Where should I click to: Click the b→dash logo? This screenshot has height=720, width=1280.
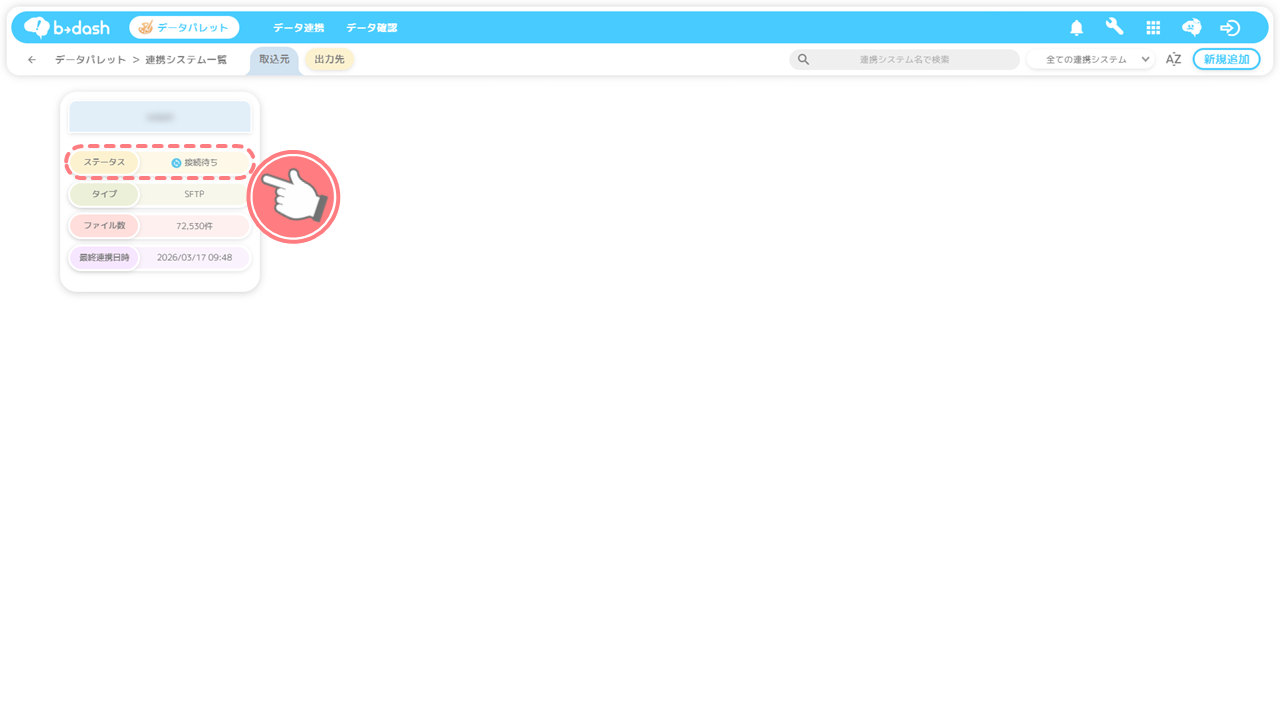(x=67, y=27)
